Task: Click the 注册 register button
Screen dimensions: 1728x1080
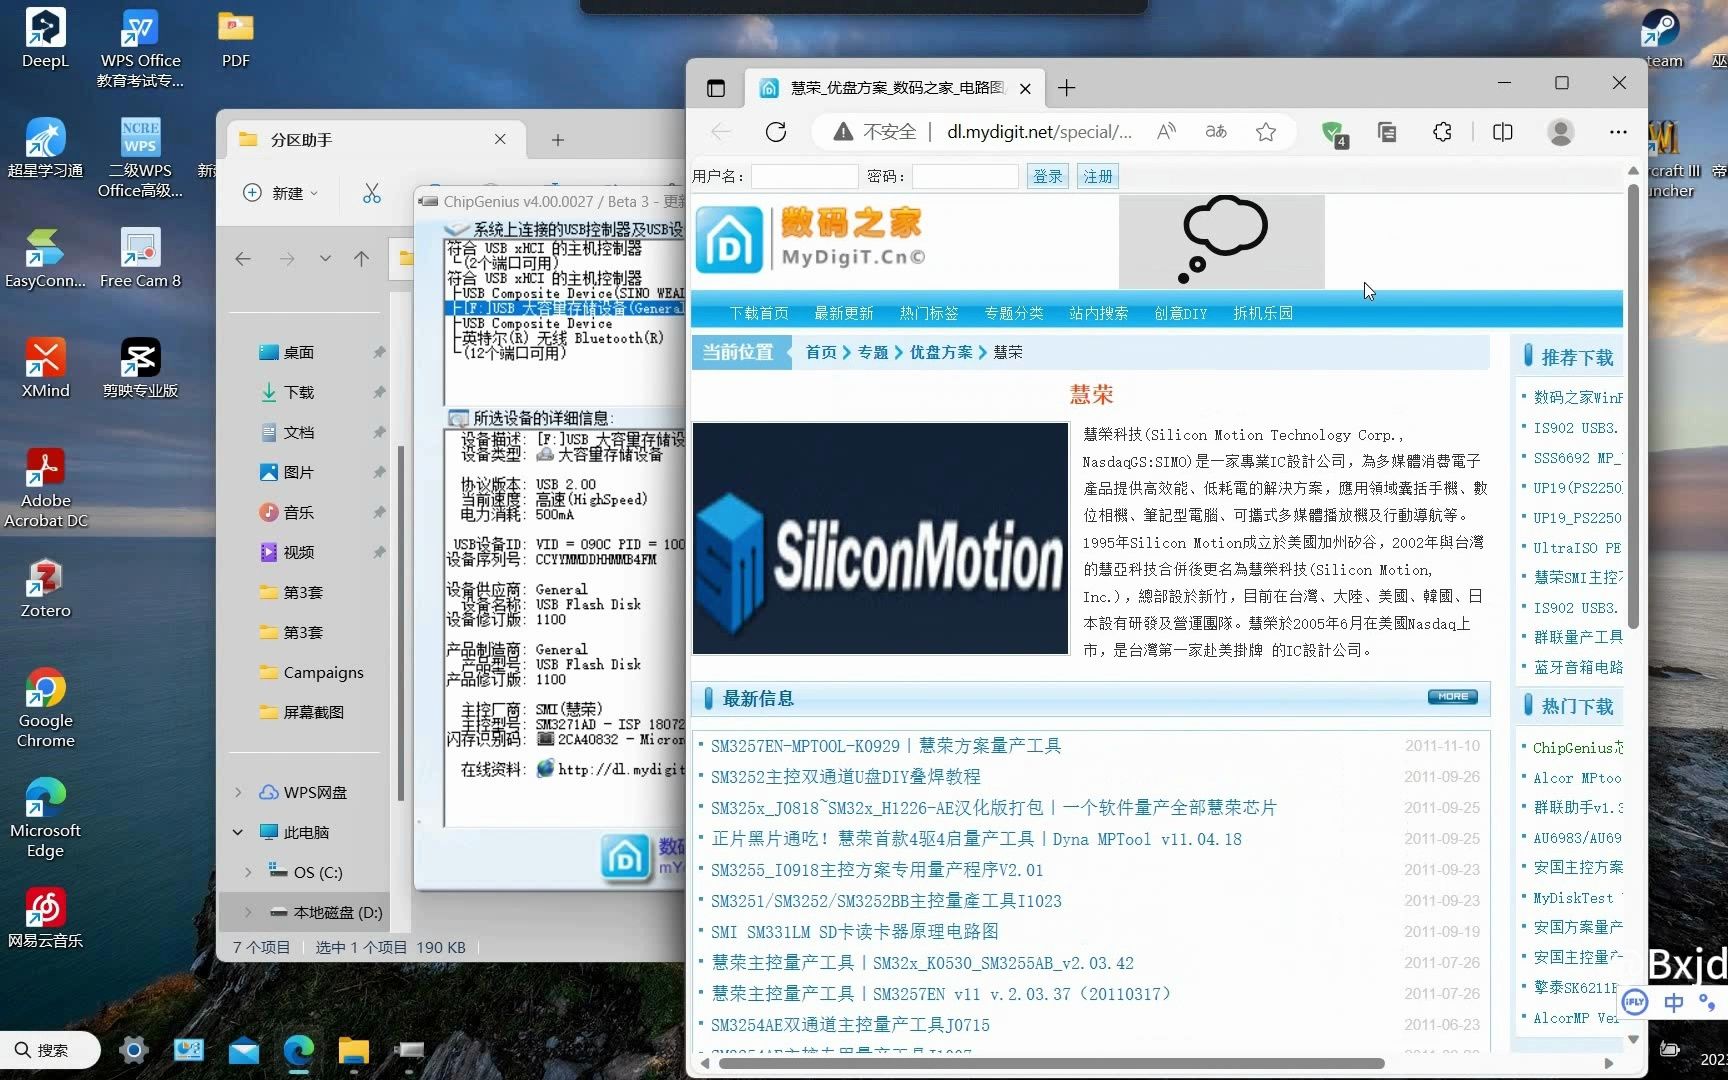Action: [1098, 176]
